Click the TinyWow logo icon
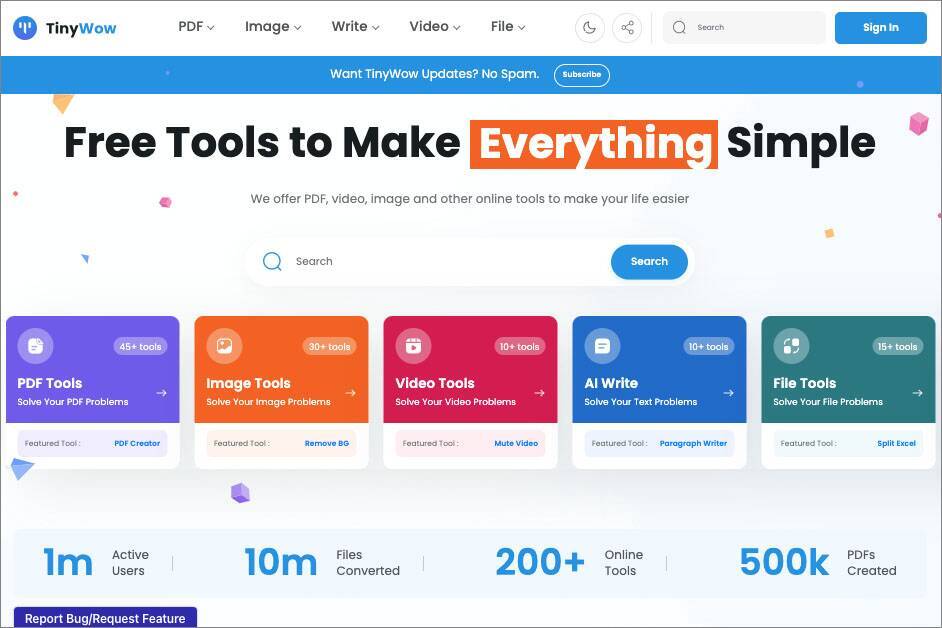Viewport: 942px width, 628px height. [x=25, y=28]
